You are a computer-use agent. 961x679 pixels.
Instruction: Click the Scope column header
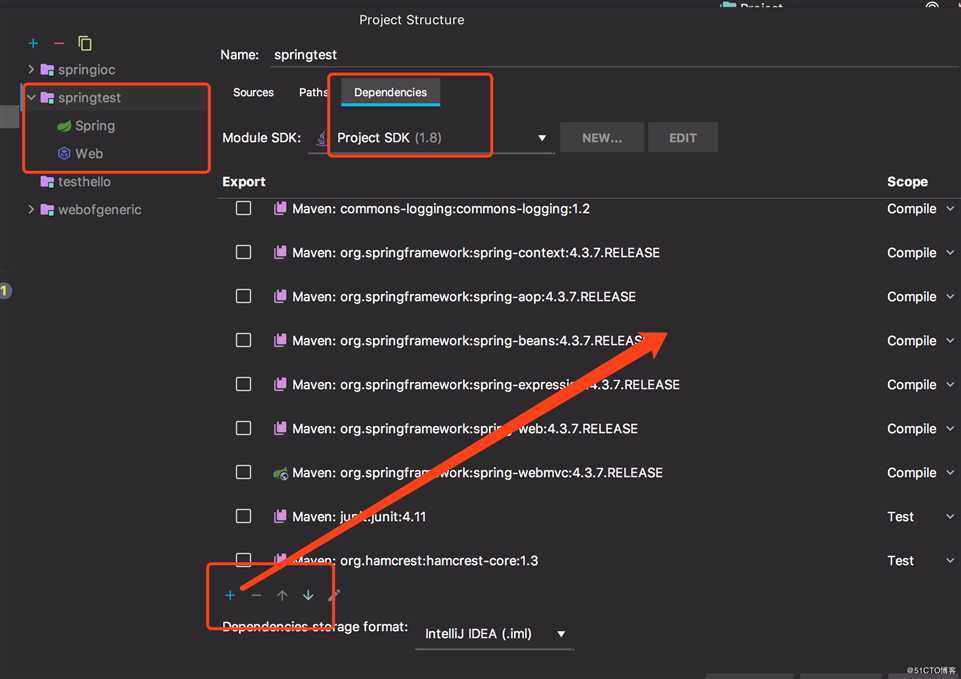(907, 181)
